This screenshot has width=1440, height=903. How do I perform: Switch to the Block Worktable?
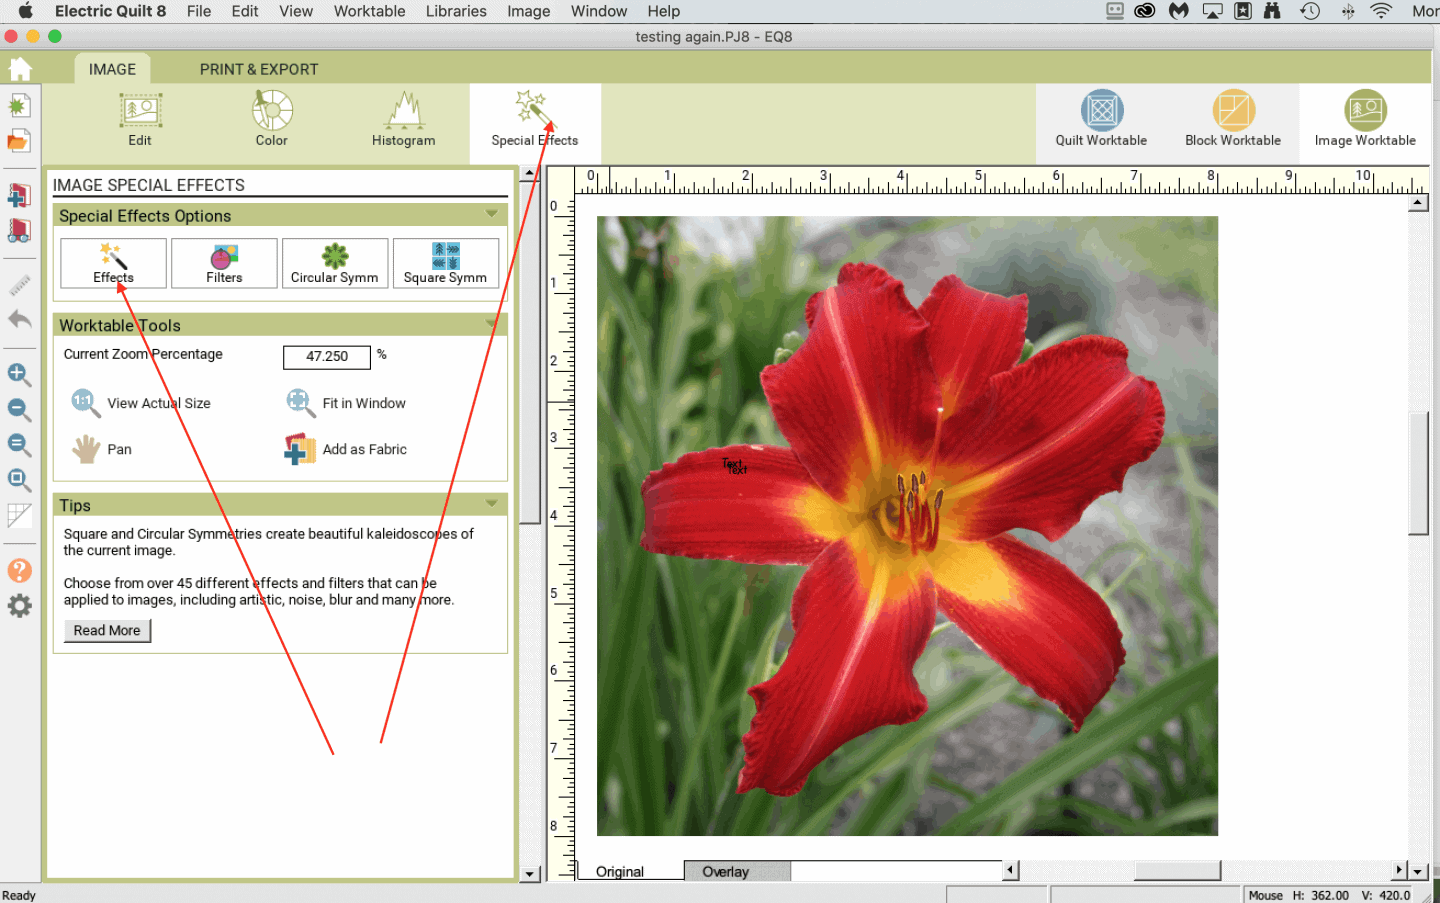pos(1233,120)
